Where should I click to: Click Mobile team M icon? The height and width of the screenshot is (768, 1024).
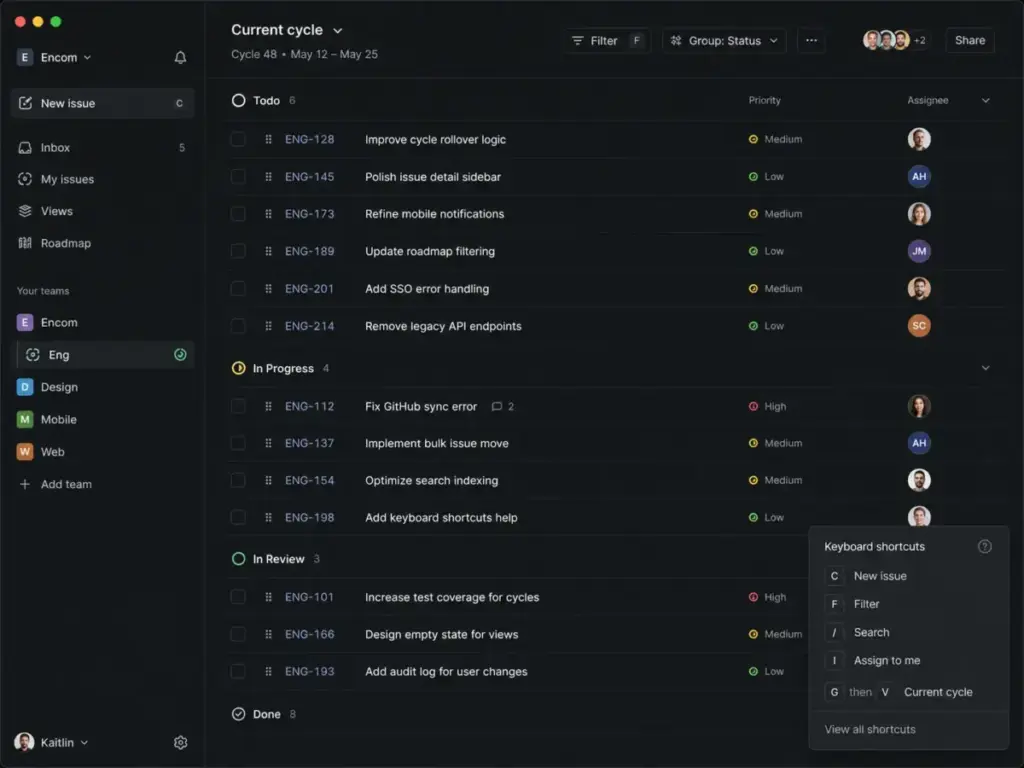[x=25, y=419]
